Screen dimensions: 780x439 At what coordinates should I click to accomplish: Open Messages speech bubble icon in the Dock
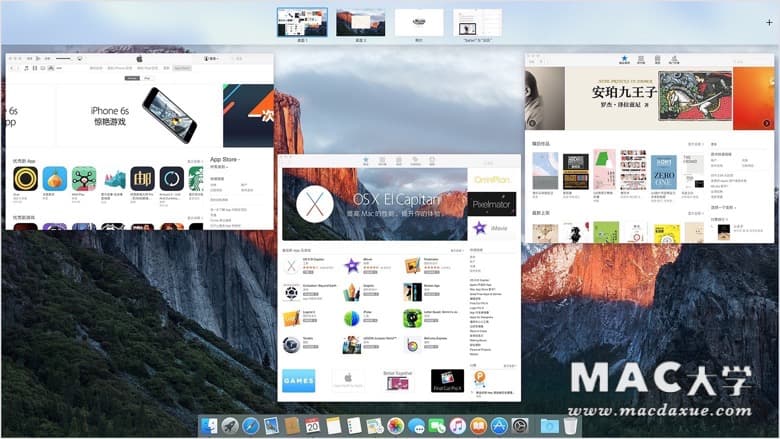pyautogui.click(x=416, y=426)
